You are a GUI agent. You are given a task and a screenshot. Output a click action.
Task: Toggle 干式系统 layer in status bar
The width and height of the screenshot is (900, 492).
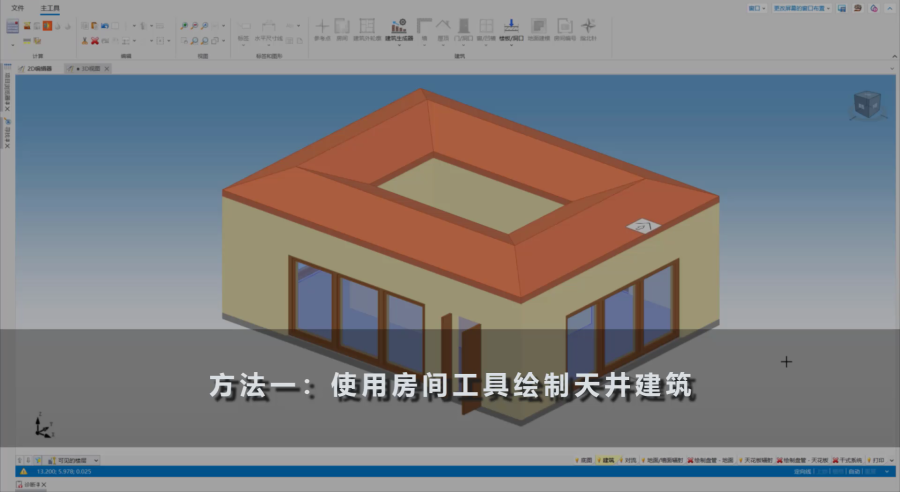845,460
